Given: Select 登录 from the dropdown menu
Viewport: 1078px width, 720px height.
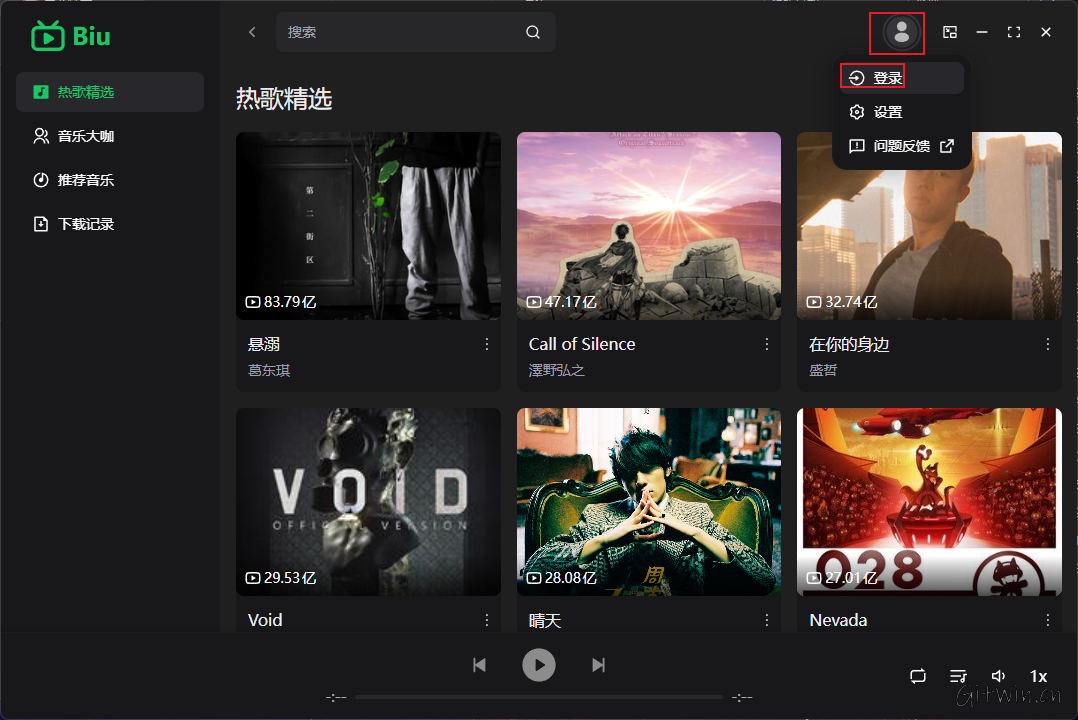Looking at the screenshot, I should click(887, 78).
